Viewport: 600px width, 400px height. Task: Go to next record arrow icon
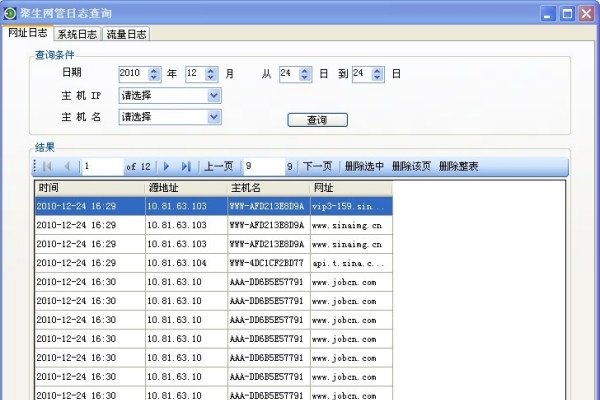pos(166,166)
